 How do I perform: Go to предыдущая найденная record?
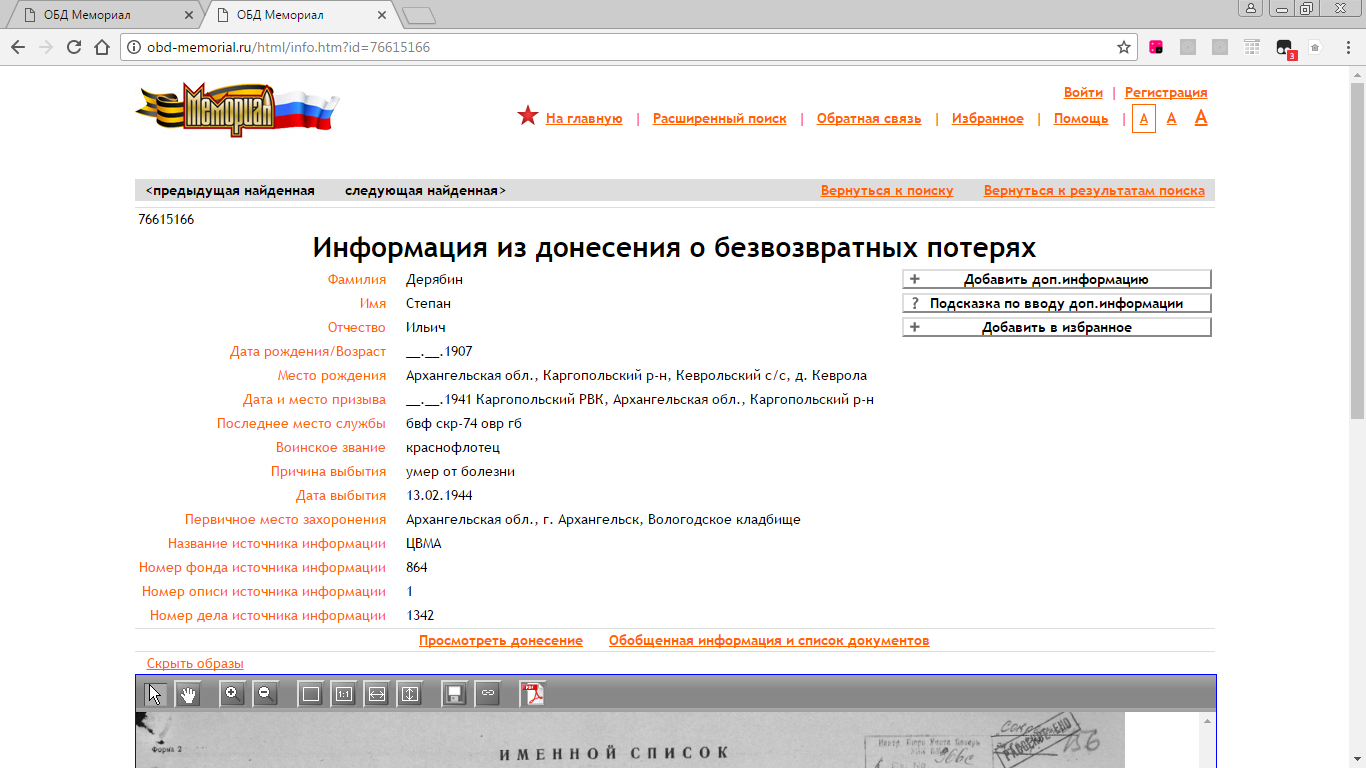(x=230, y=190)
